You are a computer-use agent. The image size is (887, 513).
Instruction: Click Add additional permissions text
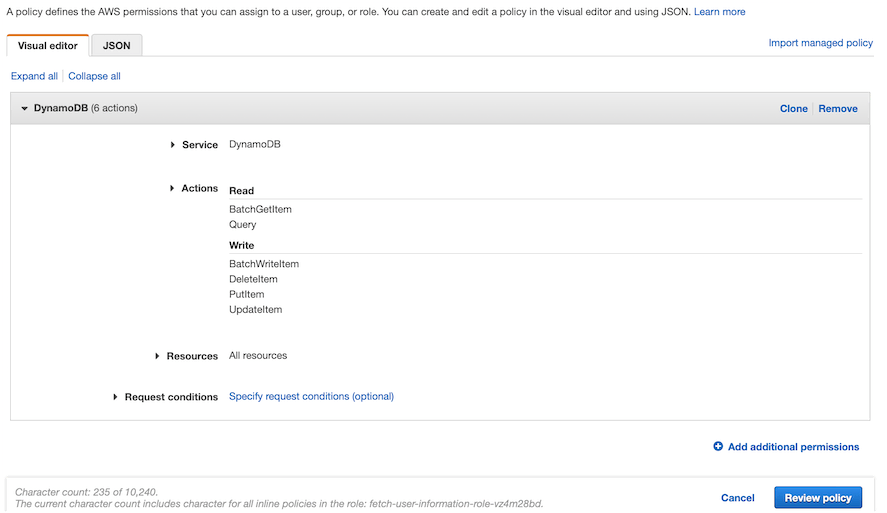(793, 447)
